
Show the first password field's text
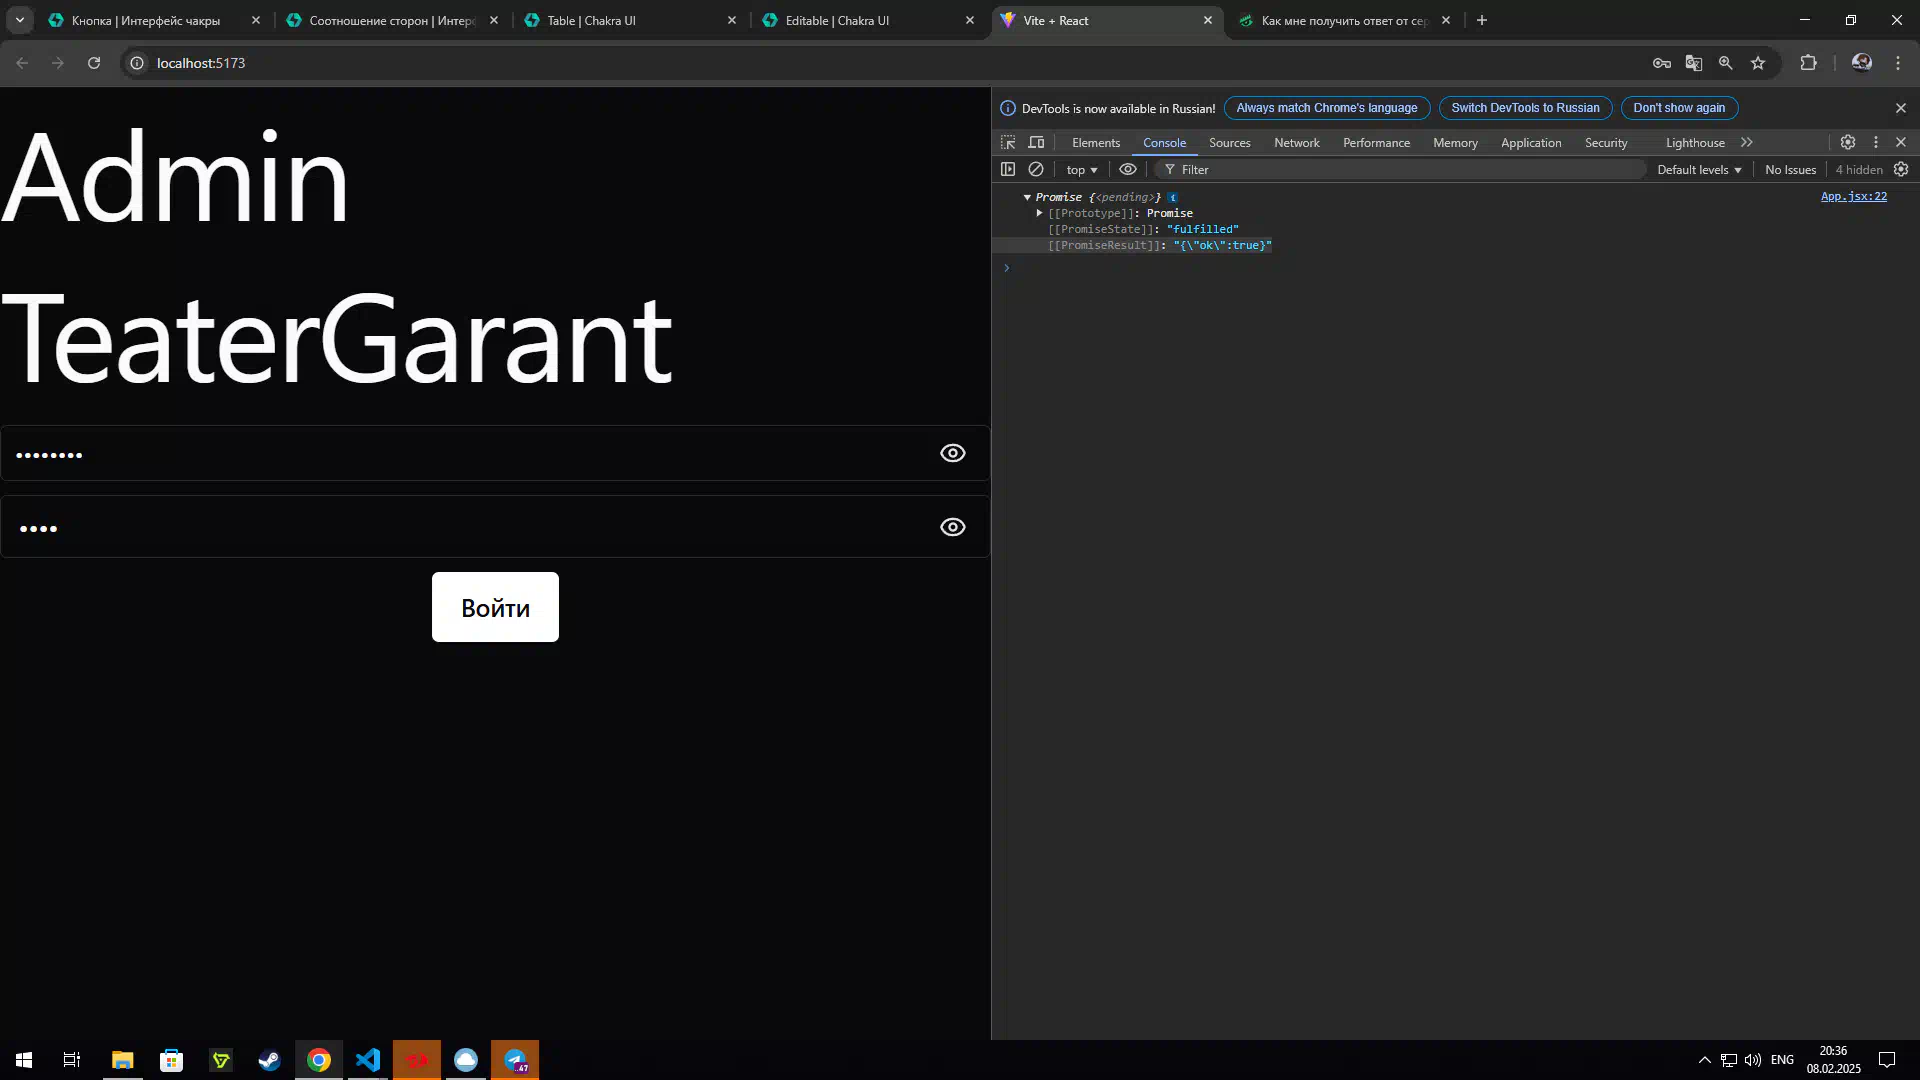pyautogui.click(x=952, y=453)
